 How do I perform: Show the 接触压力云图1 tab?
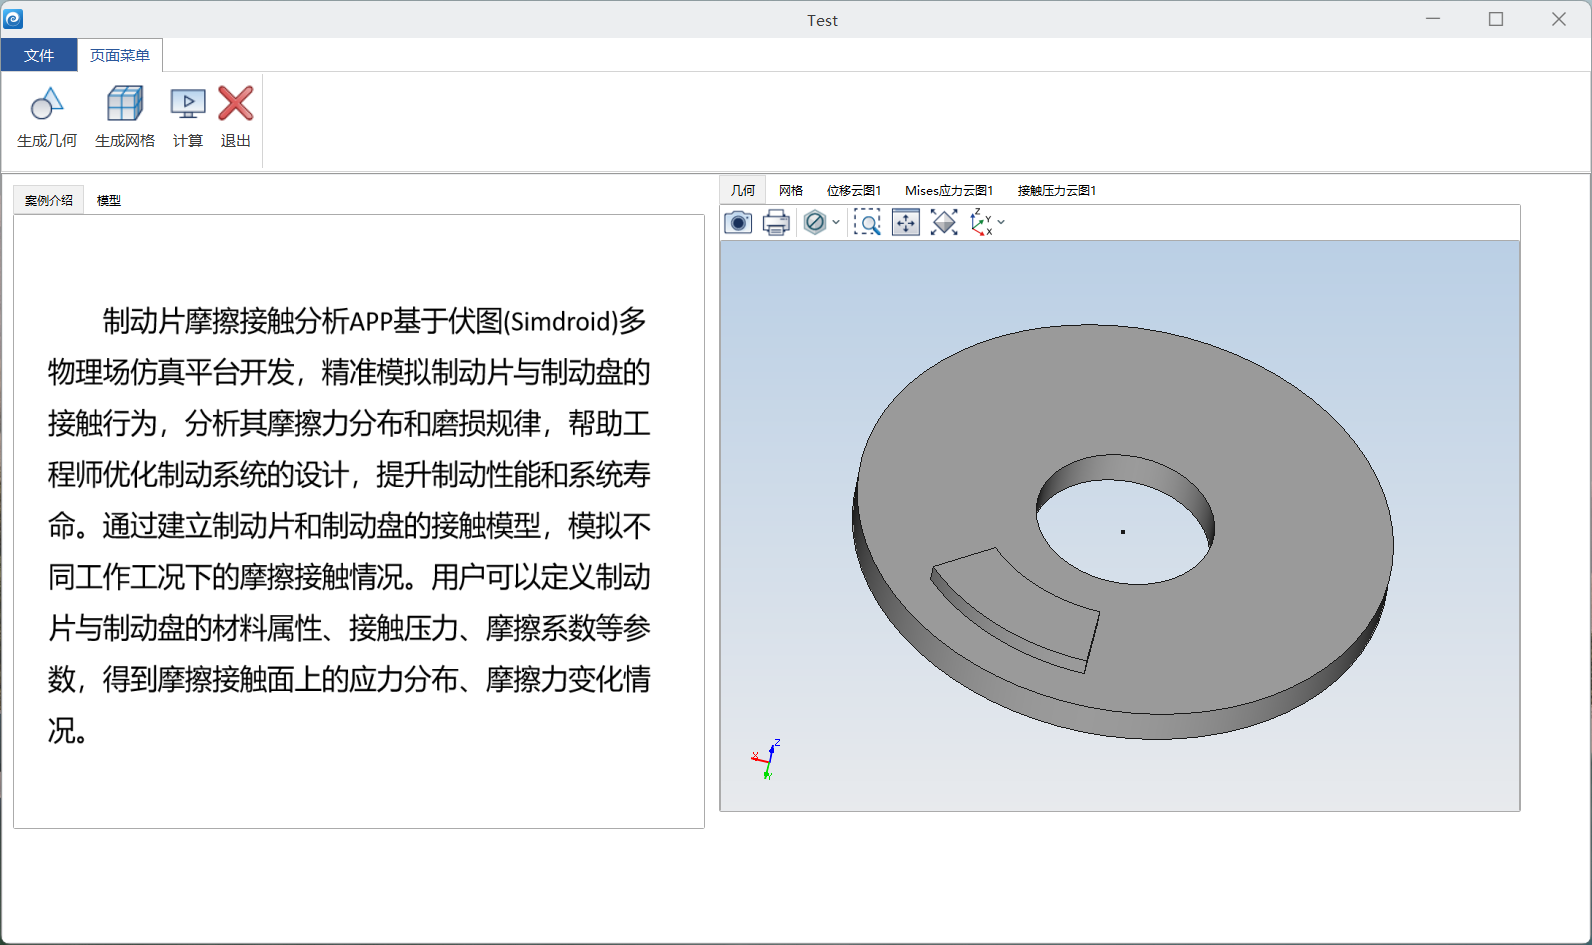1057,190
